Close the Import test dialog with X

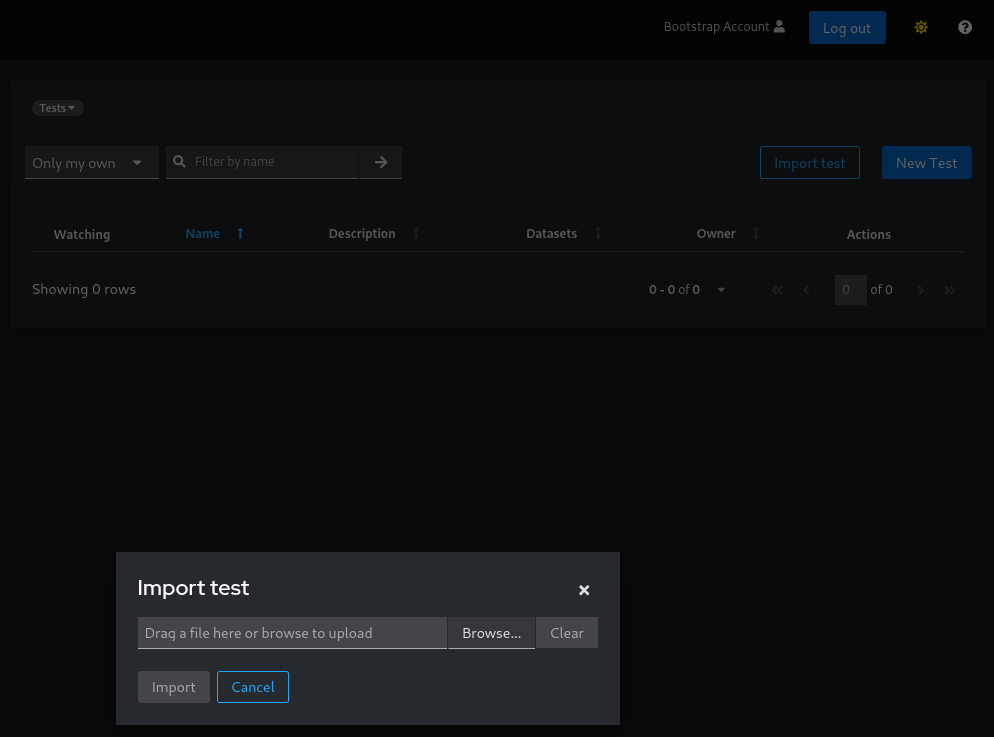point(584,590)
